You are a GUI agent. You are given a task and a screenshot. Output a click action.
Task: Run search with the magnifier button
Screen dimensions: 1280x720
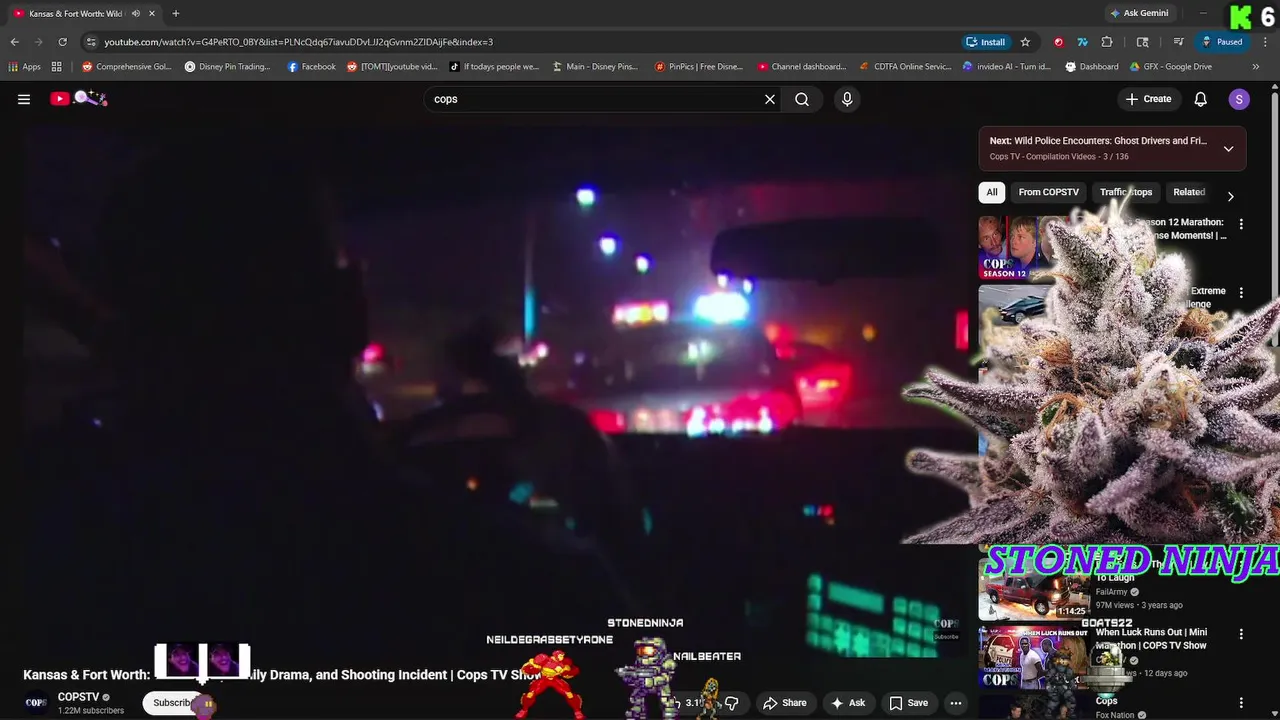coord(802,99)
